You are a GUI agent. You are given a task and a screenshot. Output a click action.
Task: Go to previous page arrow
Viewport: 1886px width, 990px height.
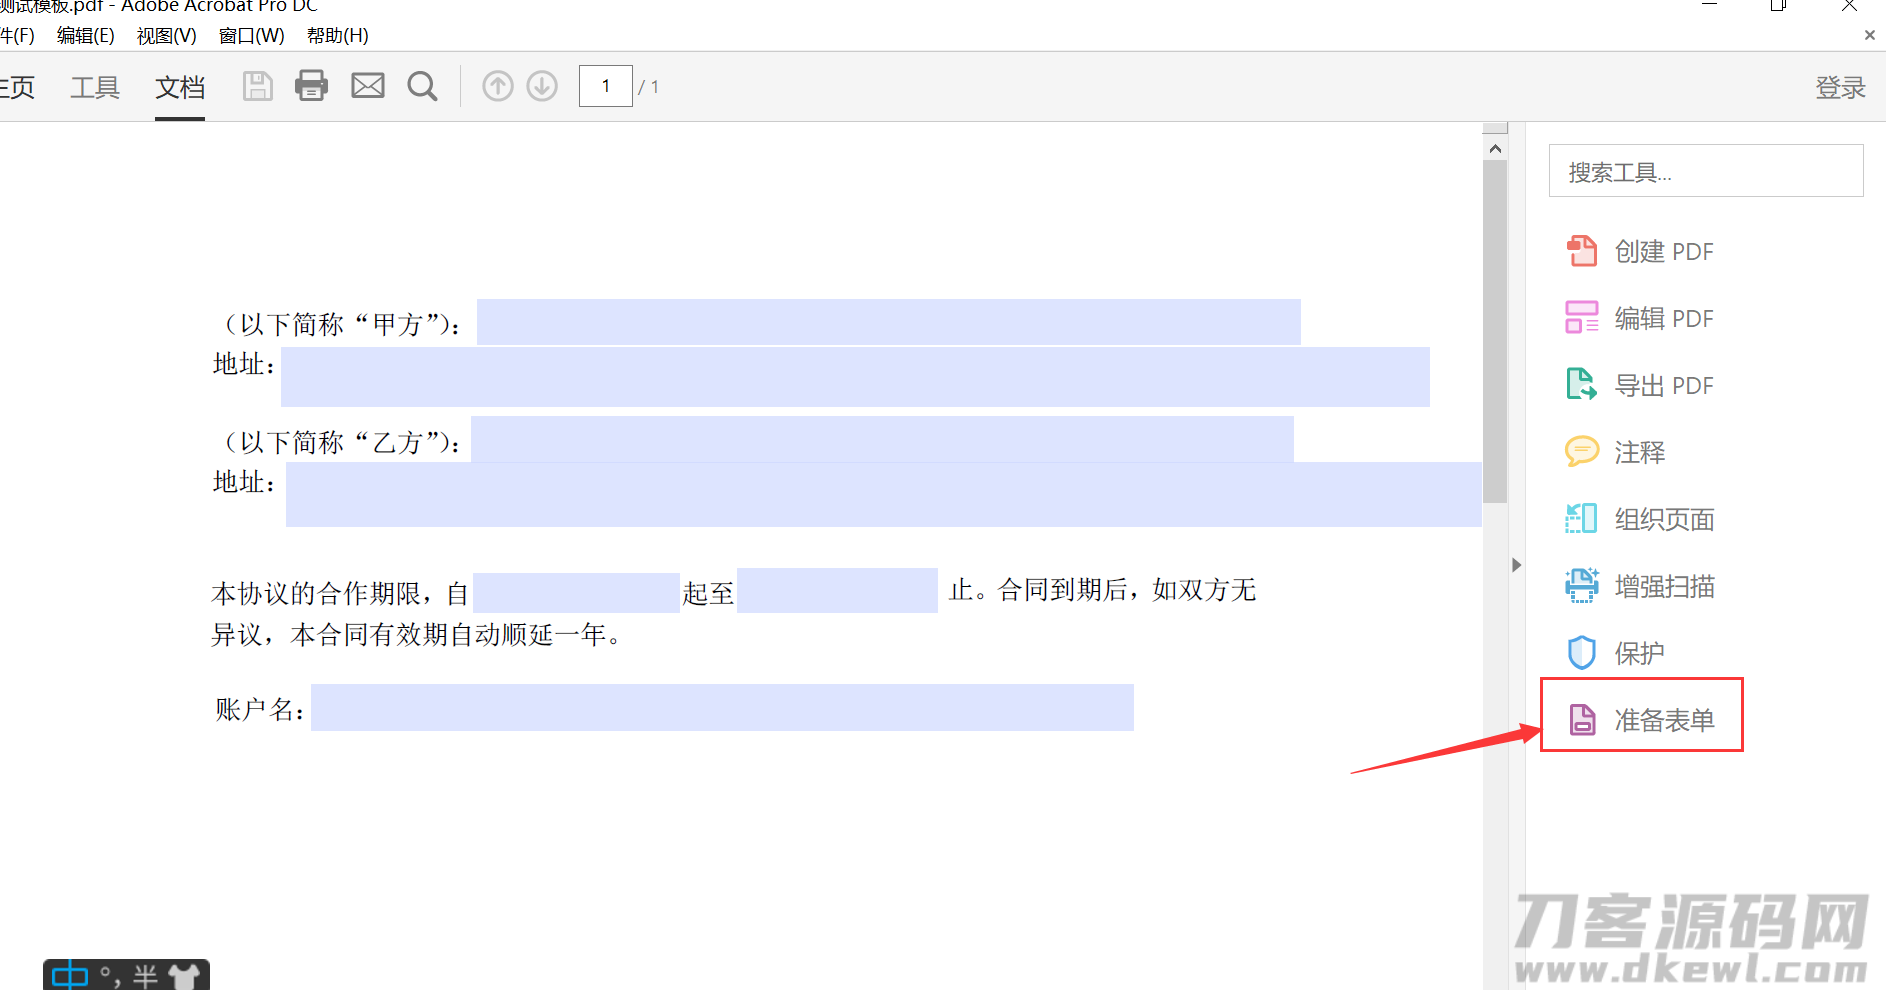[498, 87]
